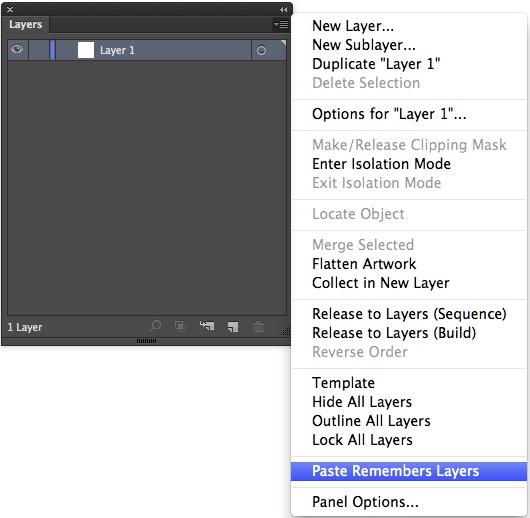Switch to the Layers tab
This screenshot has width=530, height=518.
pyautogui.click(x=26, y=24)
